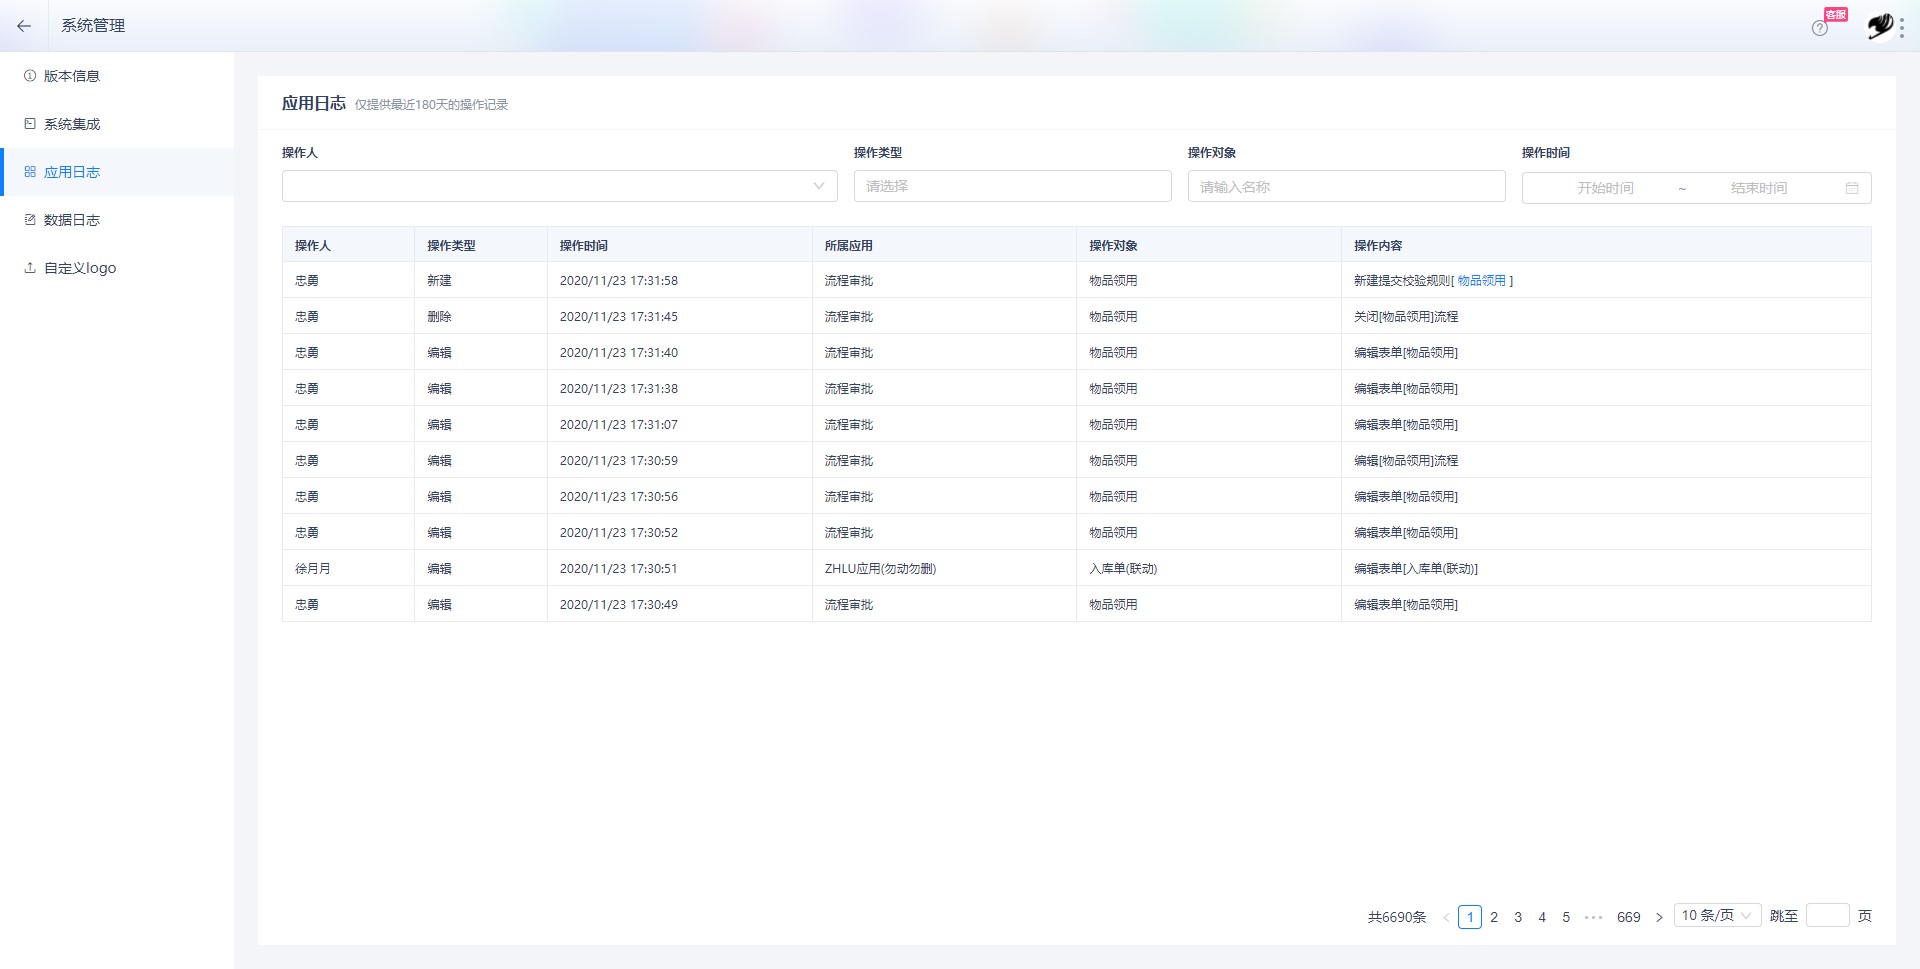Open the calendar icon in 操作时间 field
This screenshot has height=969, width=1920.
[1852, 188]
